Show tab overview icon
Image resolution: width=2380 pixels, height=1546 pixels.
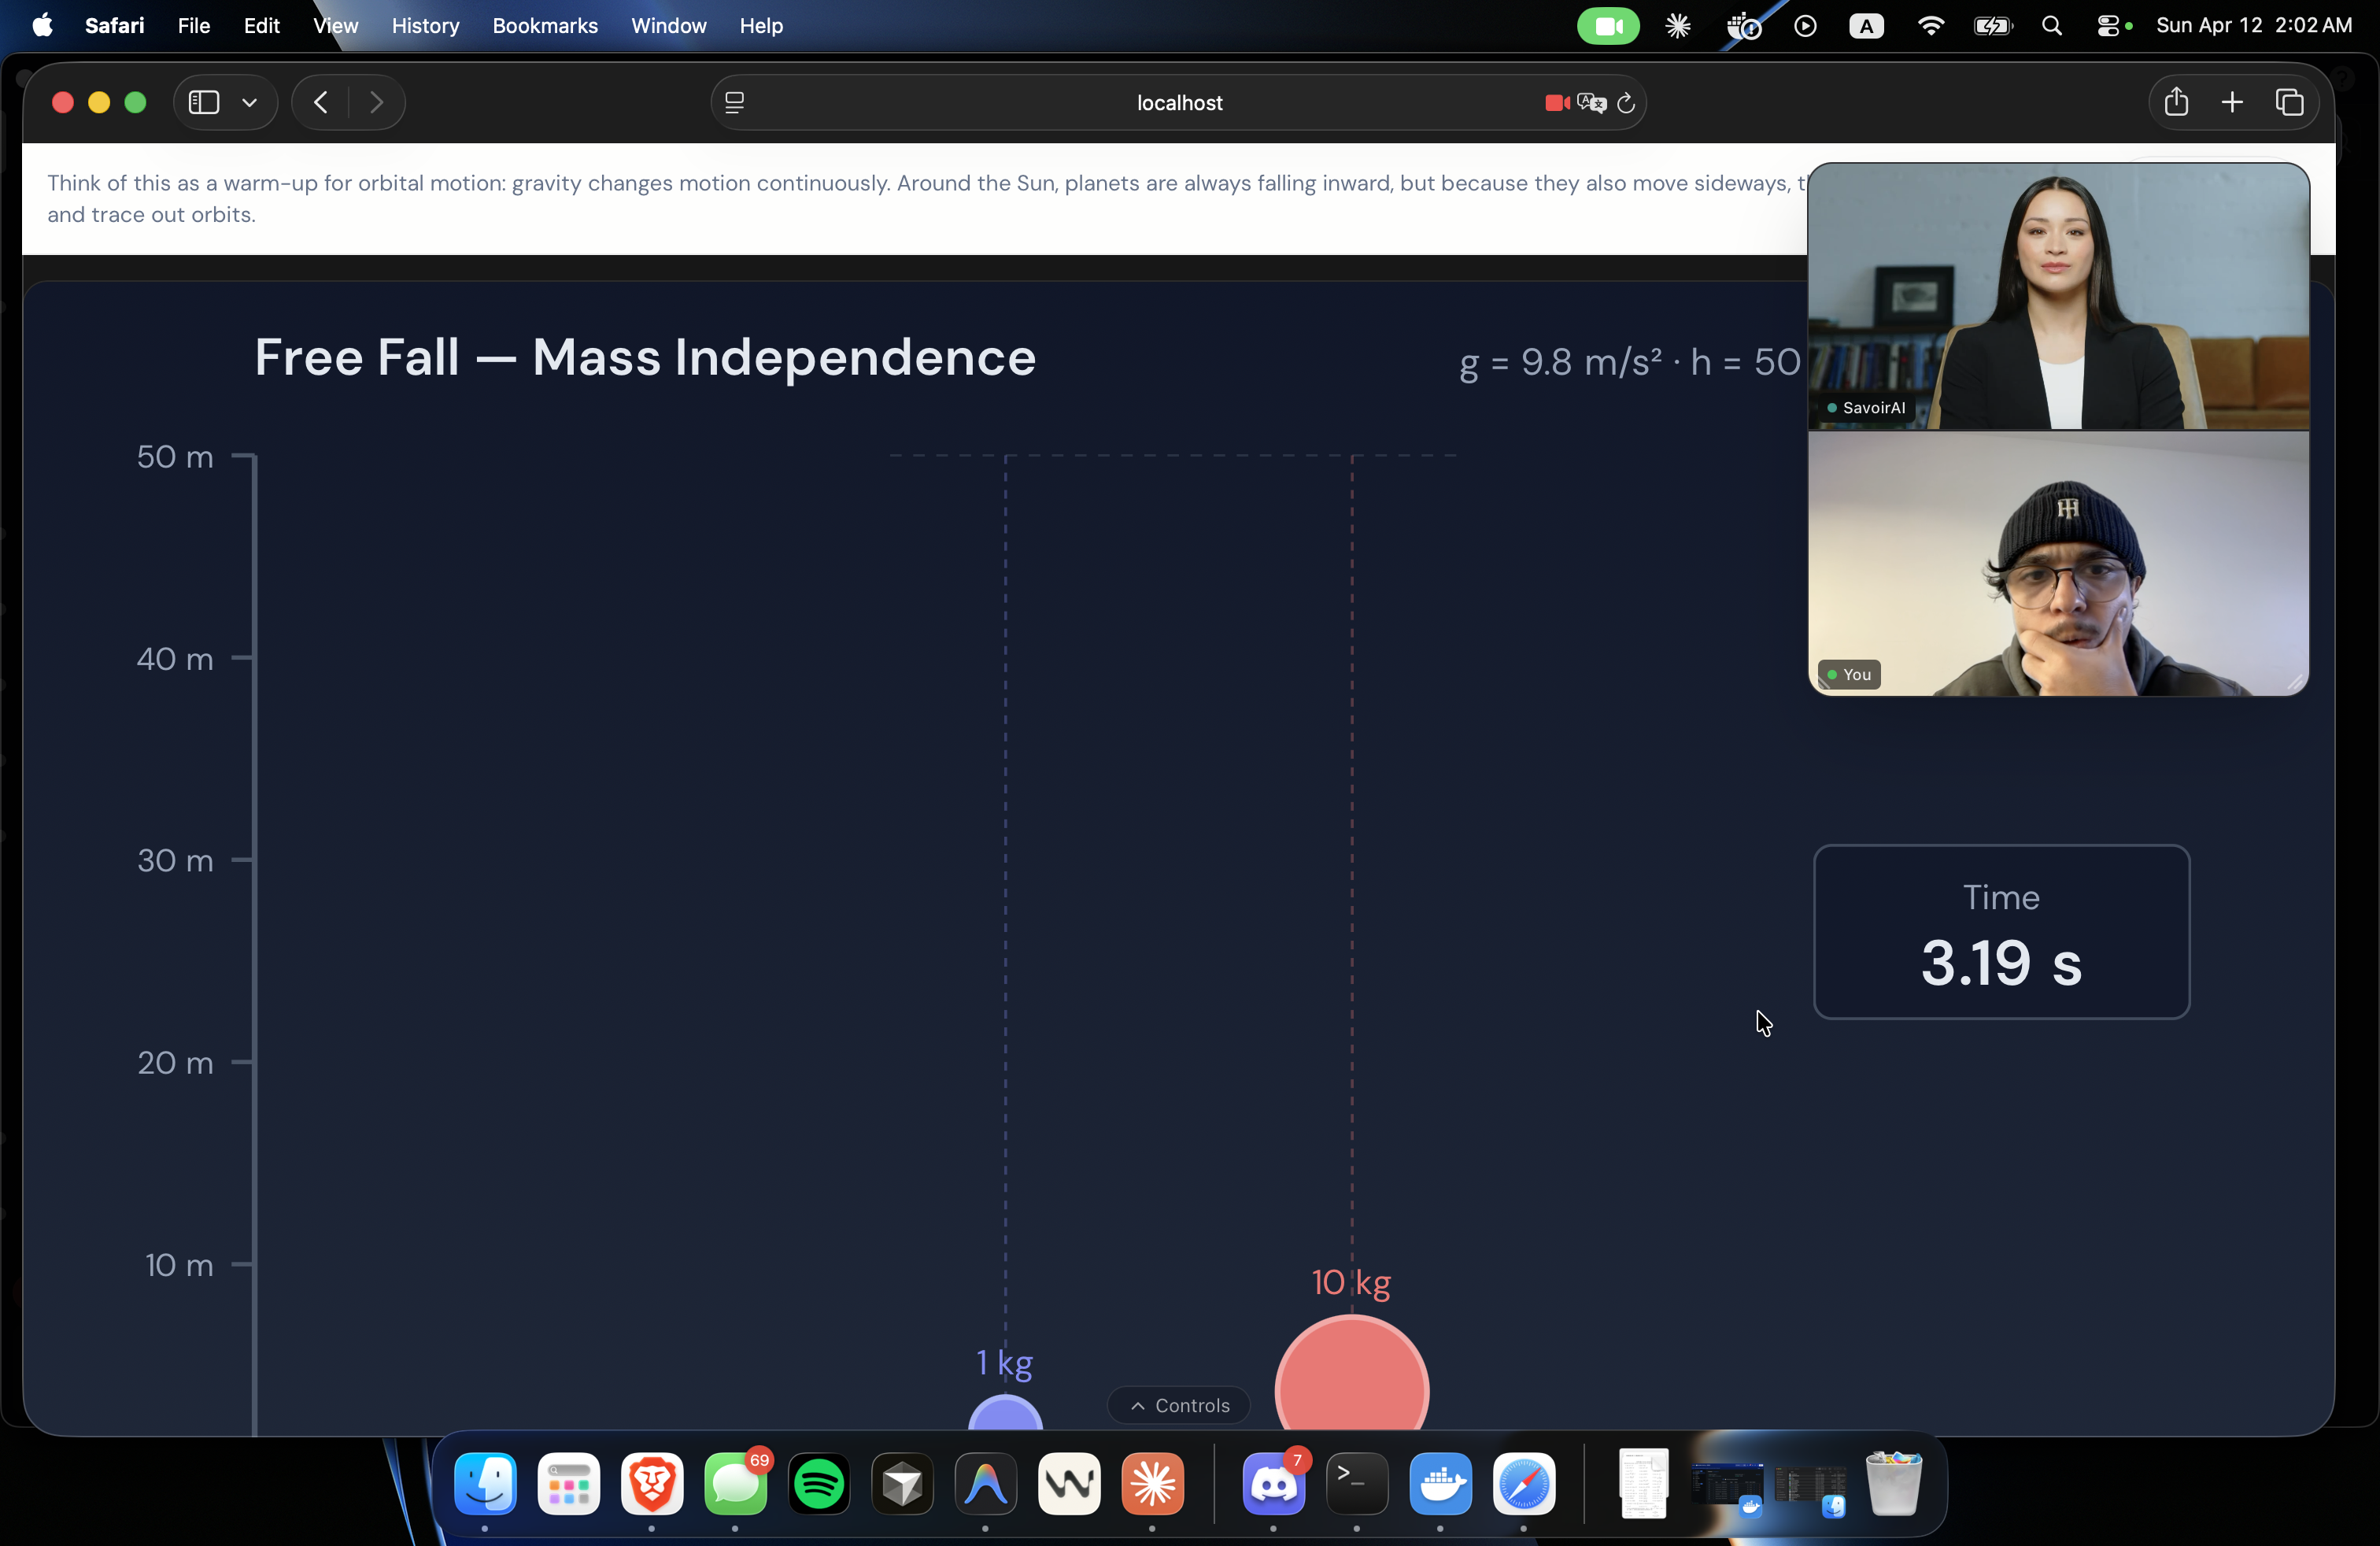2289,102
